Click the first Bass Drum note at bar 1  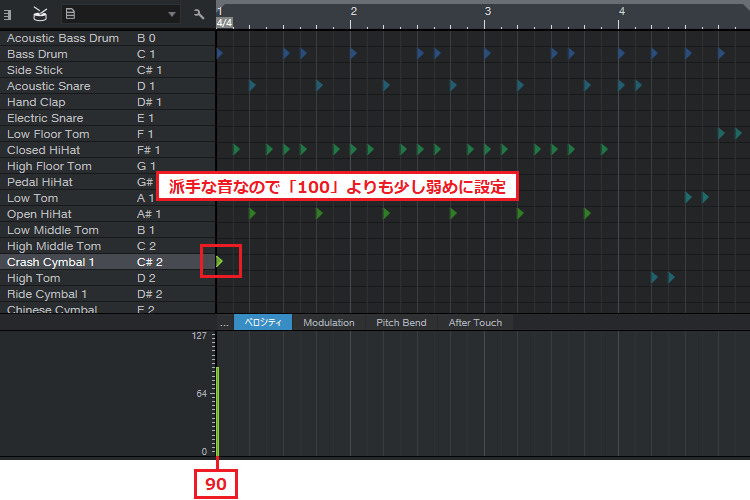pyautogui.click(x=219, y=53)
